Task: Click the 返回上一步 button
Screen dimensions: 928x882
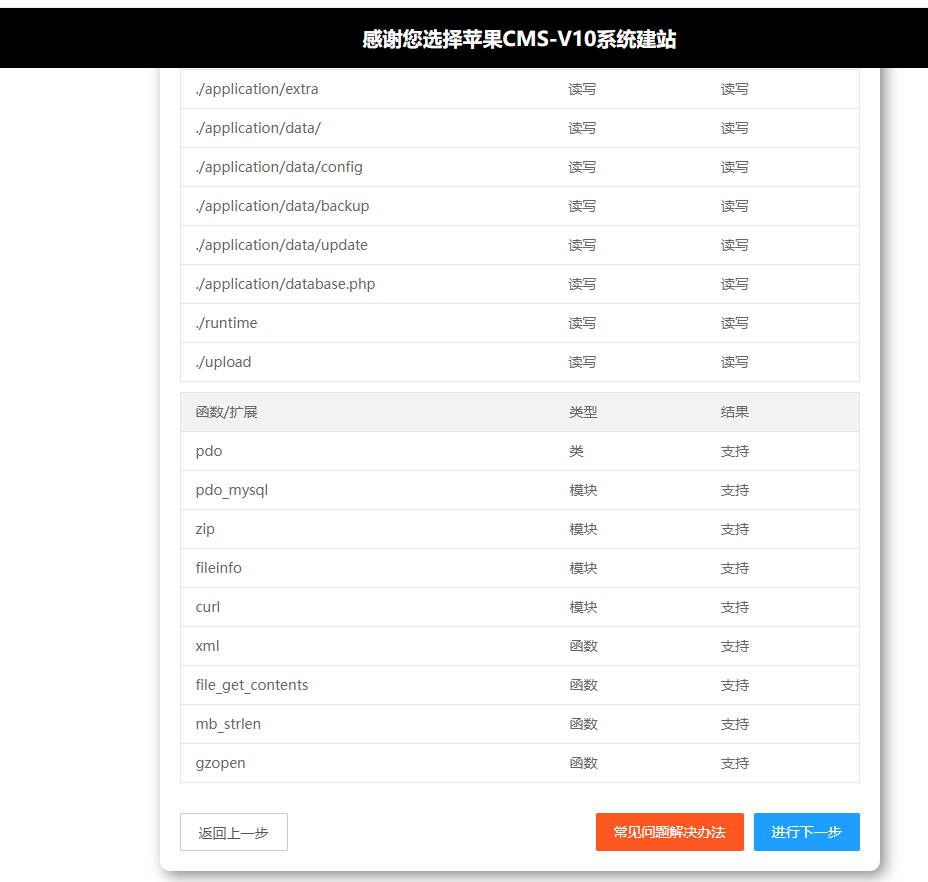Action: pos(234,832)
